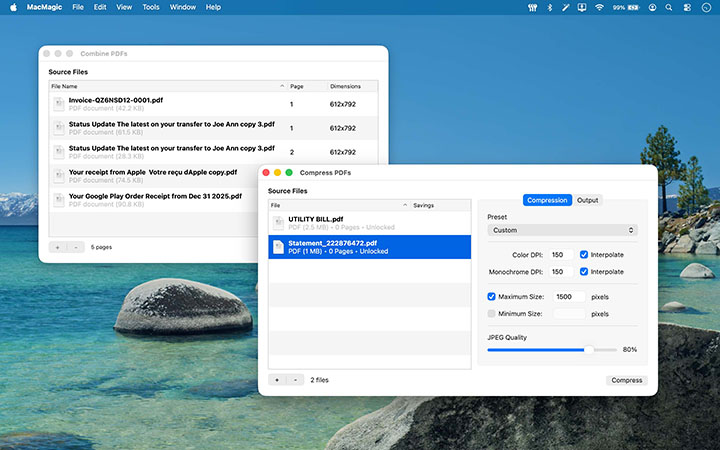Click the Invoice-QZ6NSD12-0001.pdf document icon
The width and height of the screenshot is (720, 450).
click(59, 103)
